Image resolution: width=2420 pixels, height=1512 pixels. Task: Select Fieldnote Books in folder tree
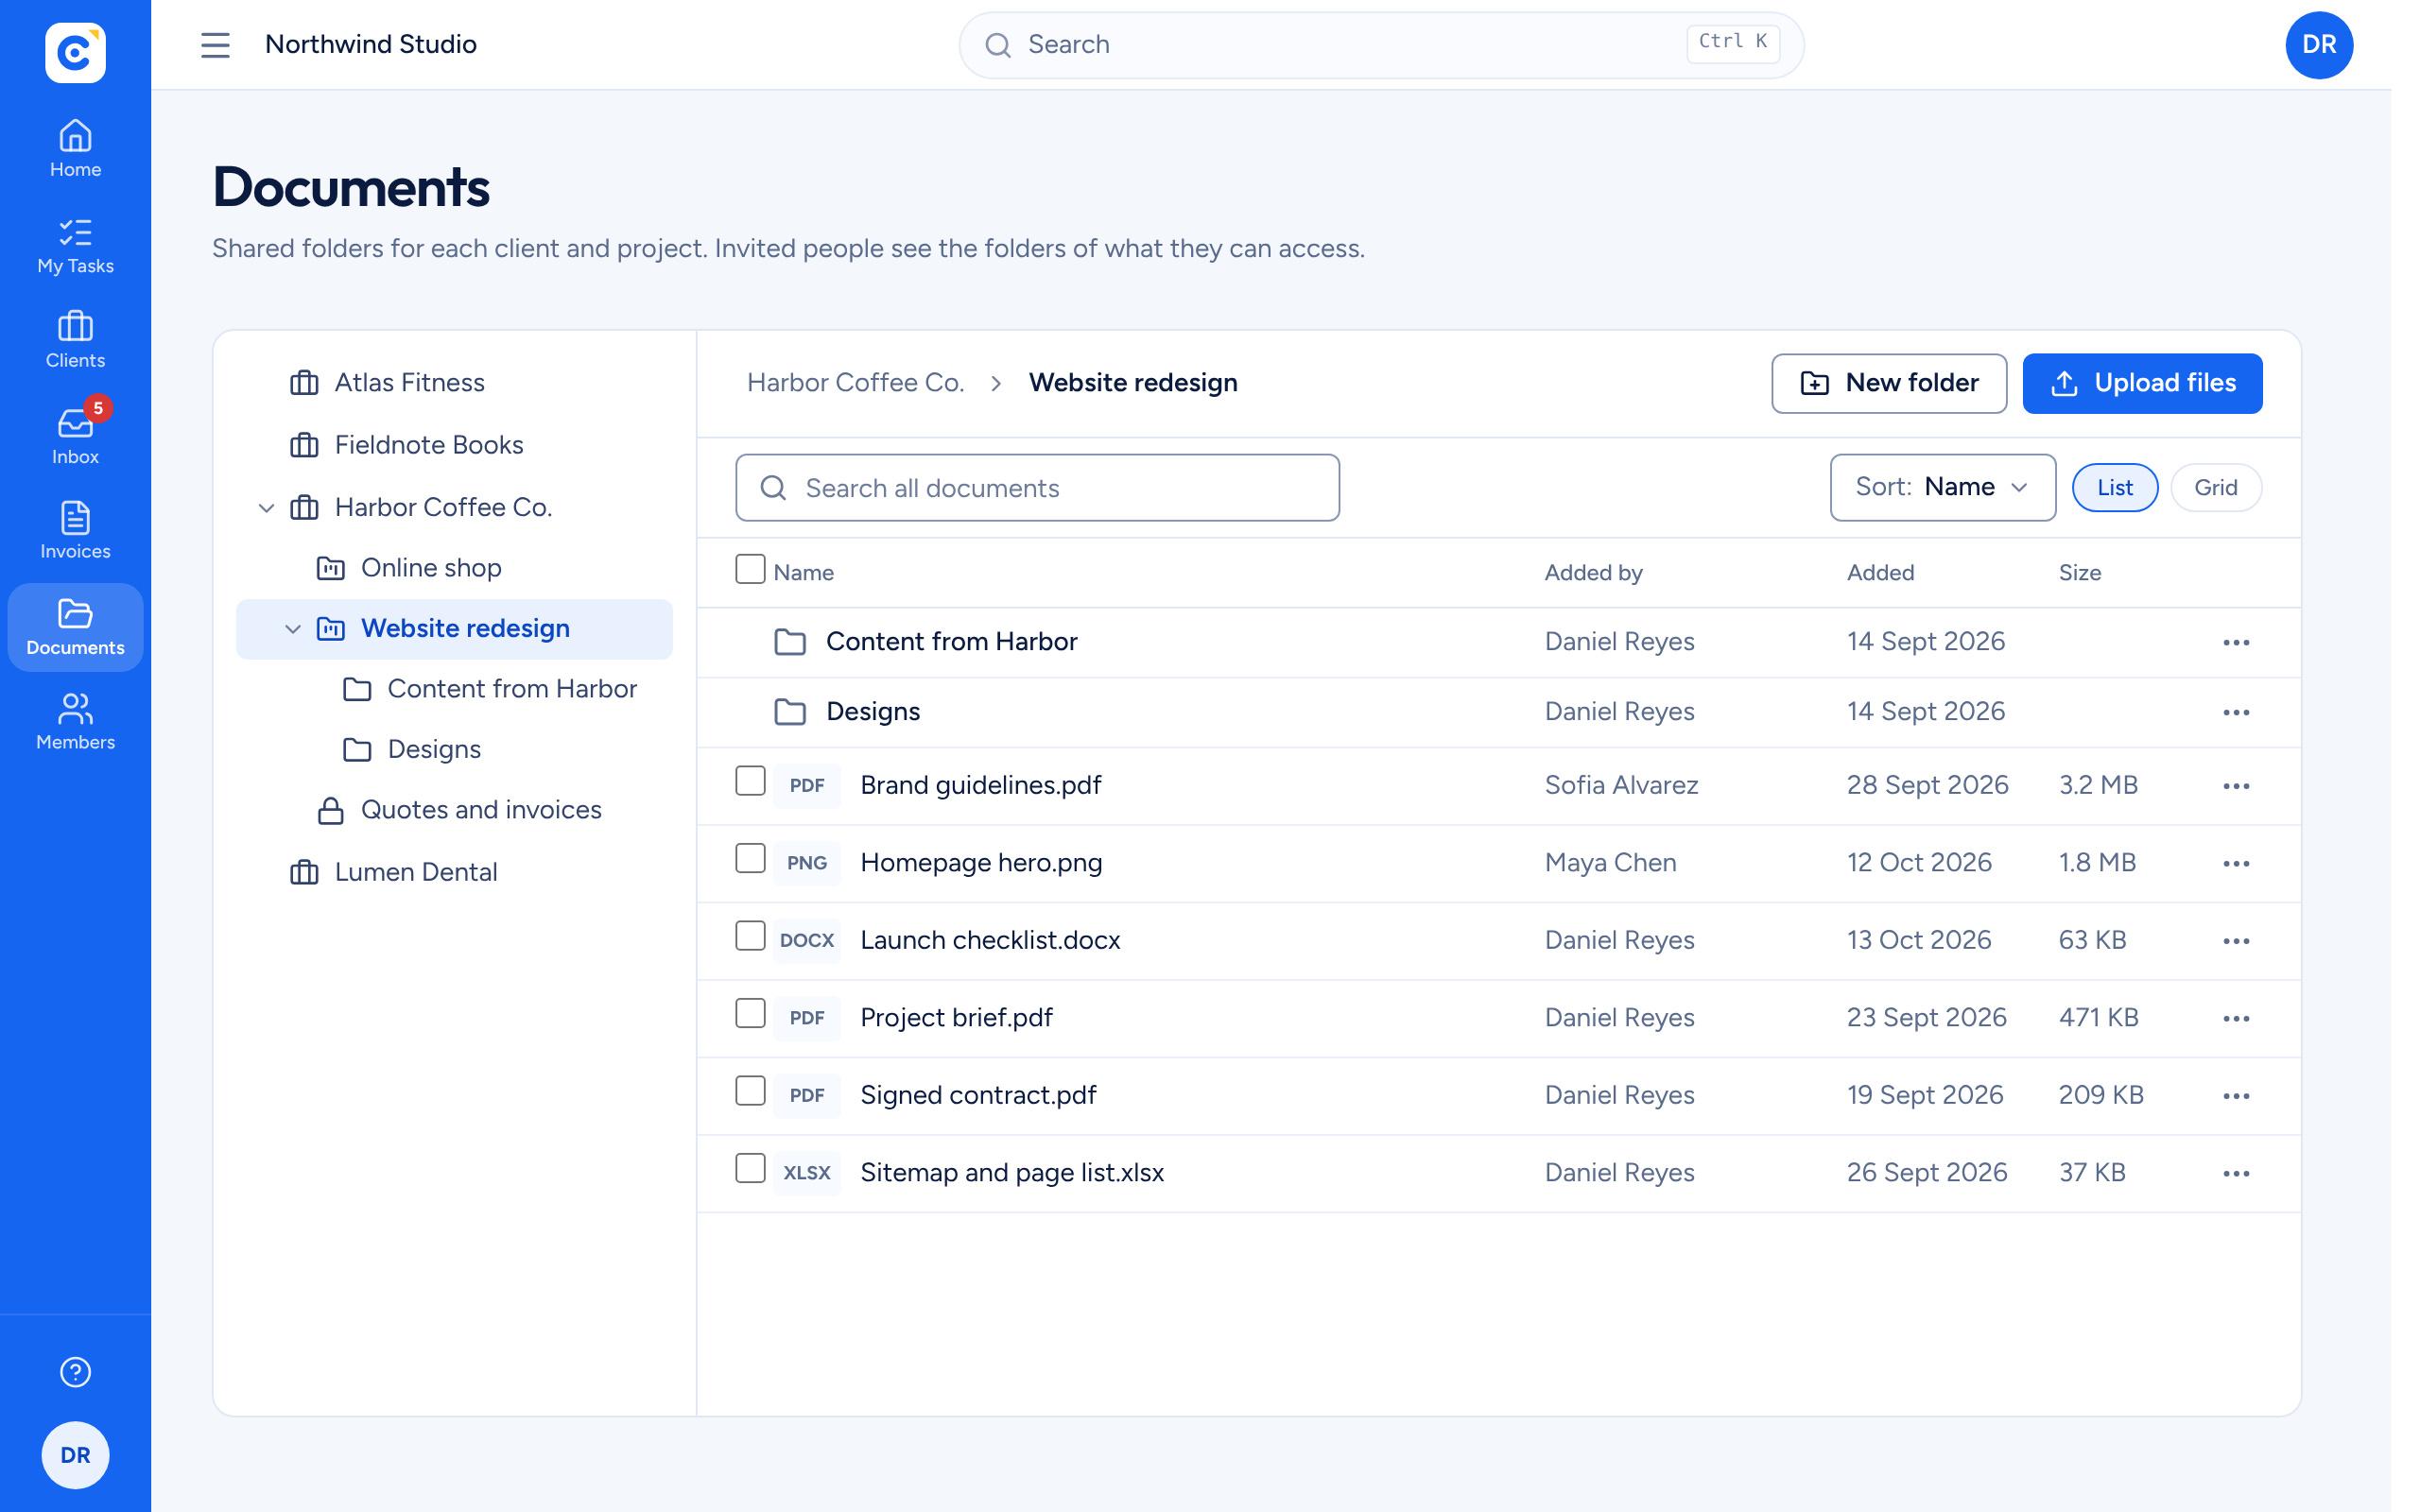[454, 445]
